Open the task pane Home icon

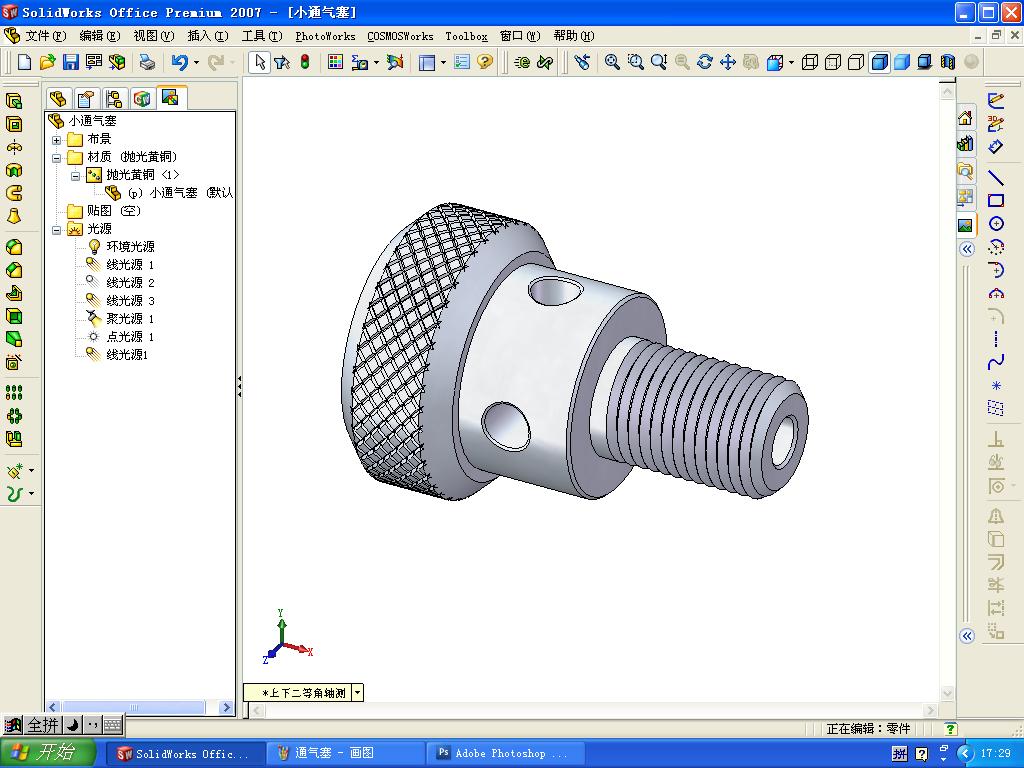[965, 118]
